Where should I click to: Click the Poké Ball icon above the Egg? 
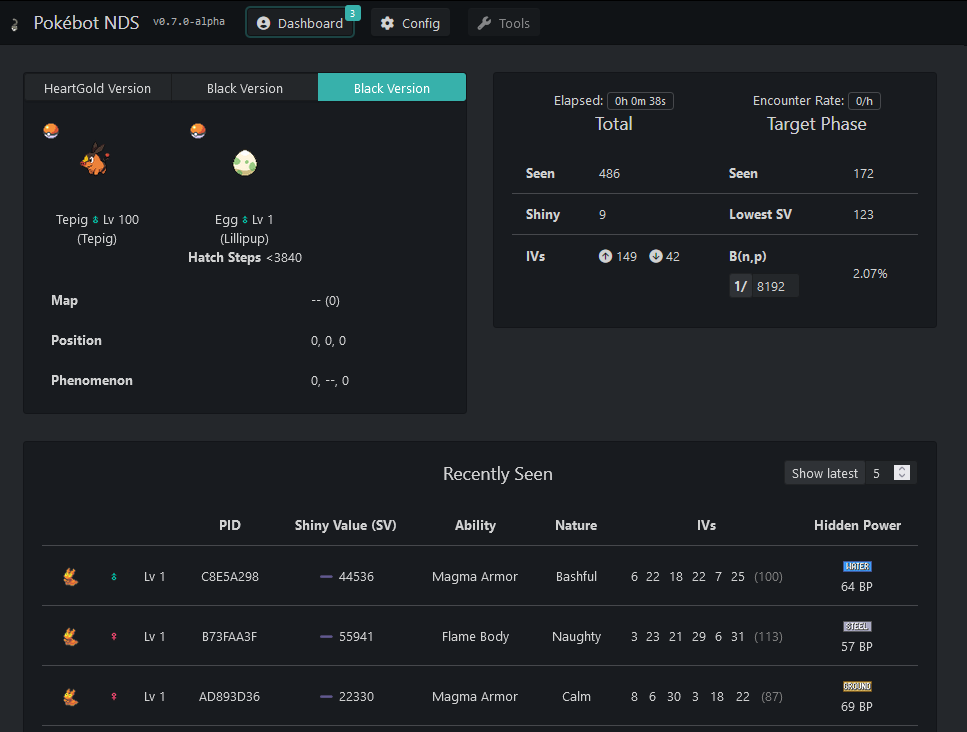tap(198, 131)
